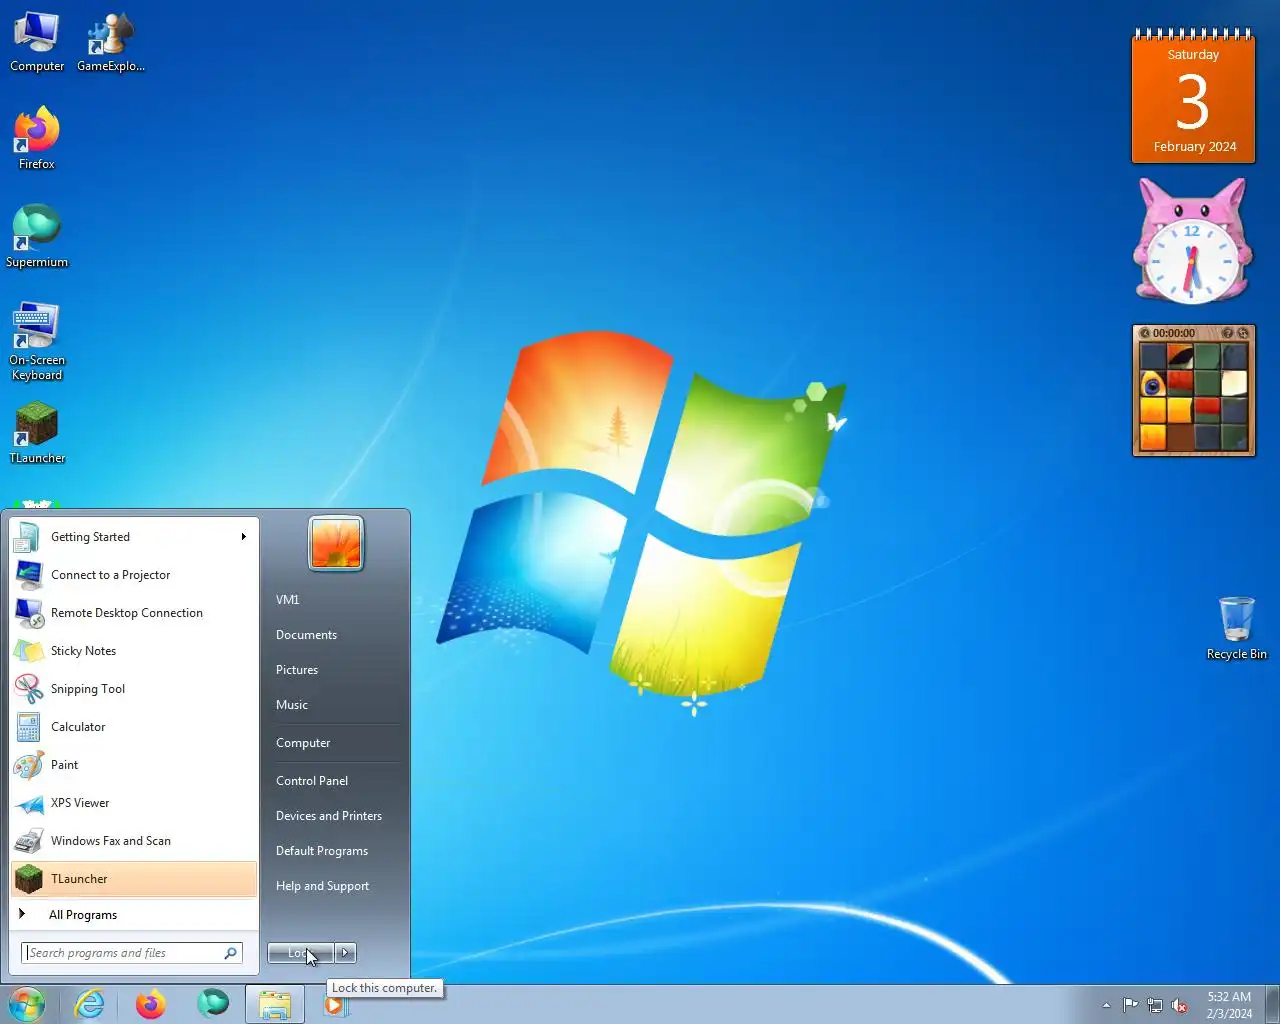Launch Snipping Tool from the Start menu

click(134, 689)
